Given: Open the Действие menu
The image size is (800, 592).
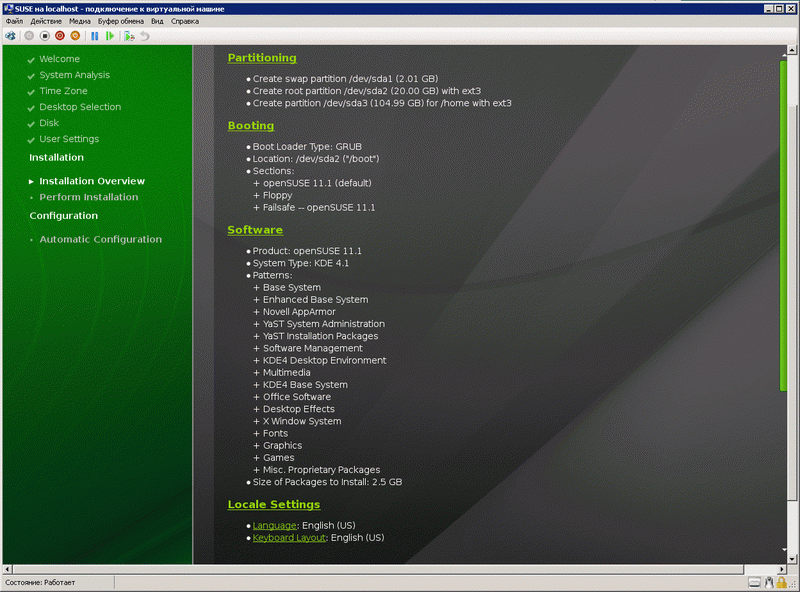Looking at the screenshot, I should (46, 21).
